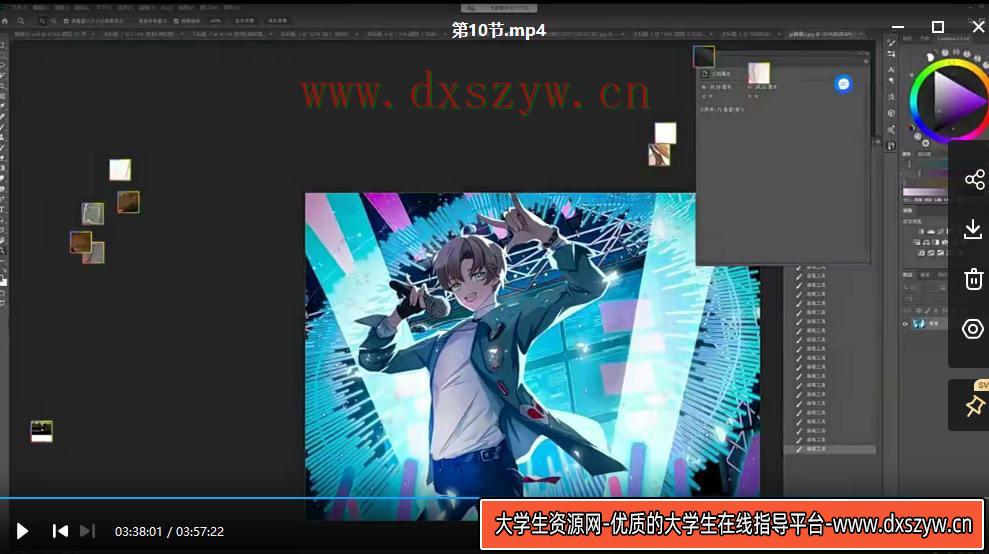989x554 pixels.
Task: Switch to the third document tab
Action: (231, 34)
